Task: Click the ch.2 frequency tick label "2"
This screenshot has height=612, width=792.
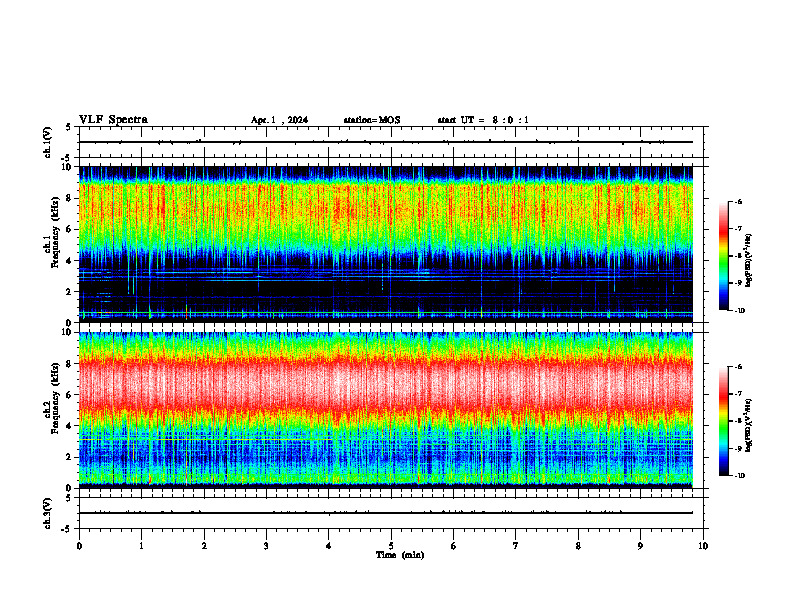Action: 69,457
